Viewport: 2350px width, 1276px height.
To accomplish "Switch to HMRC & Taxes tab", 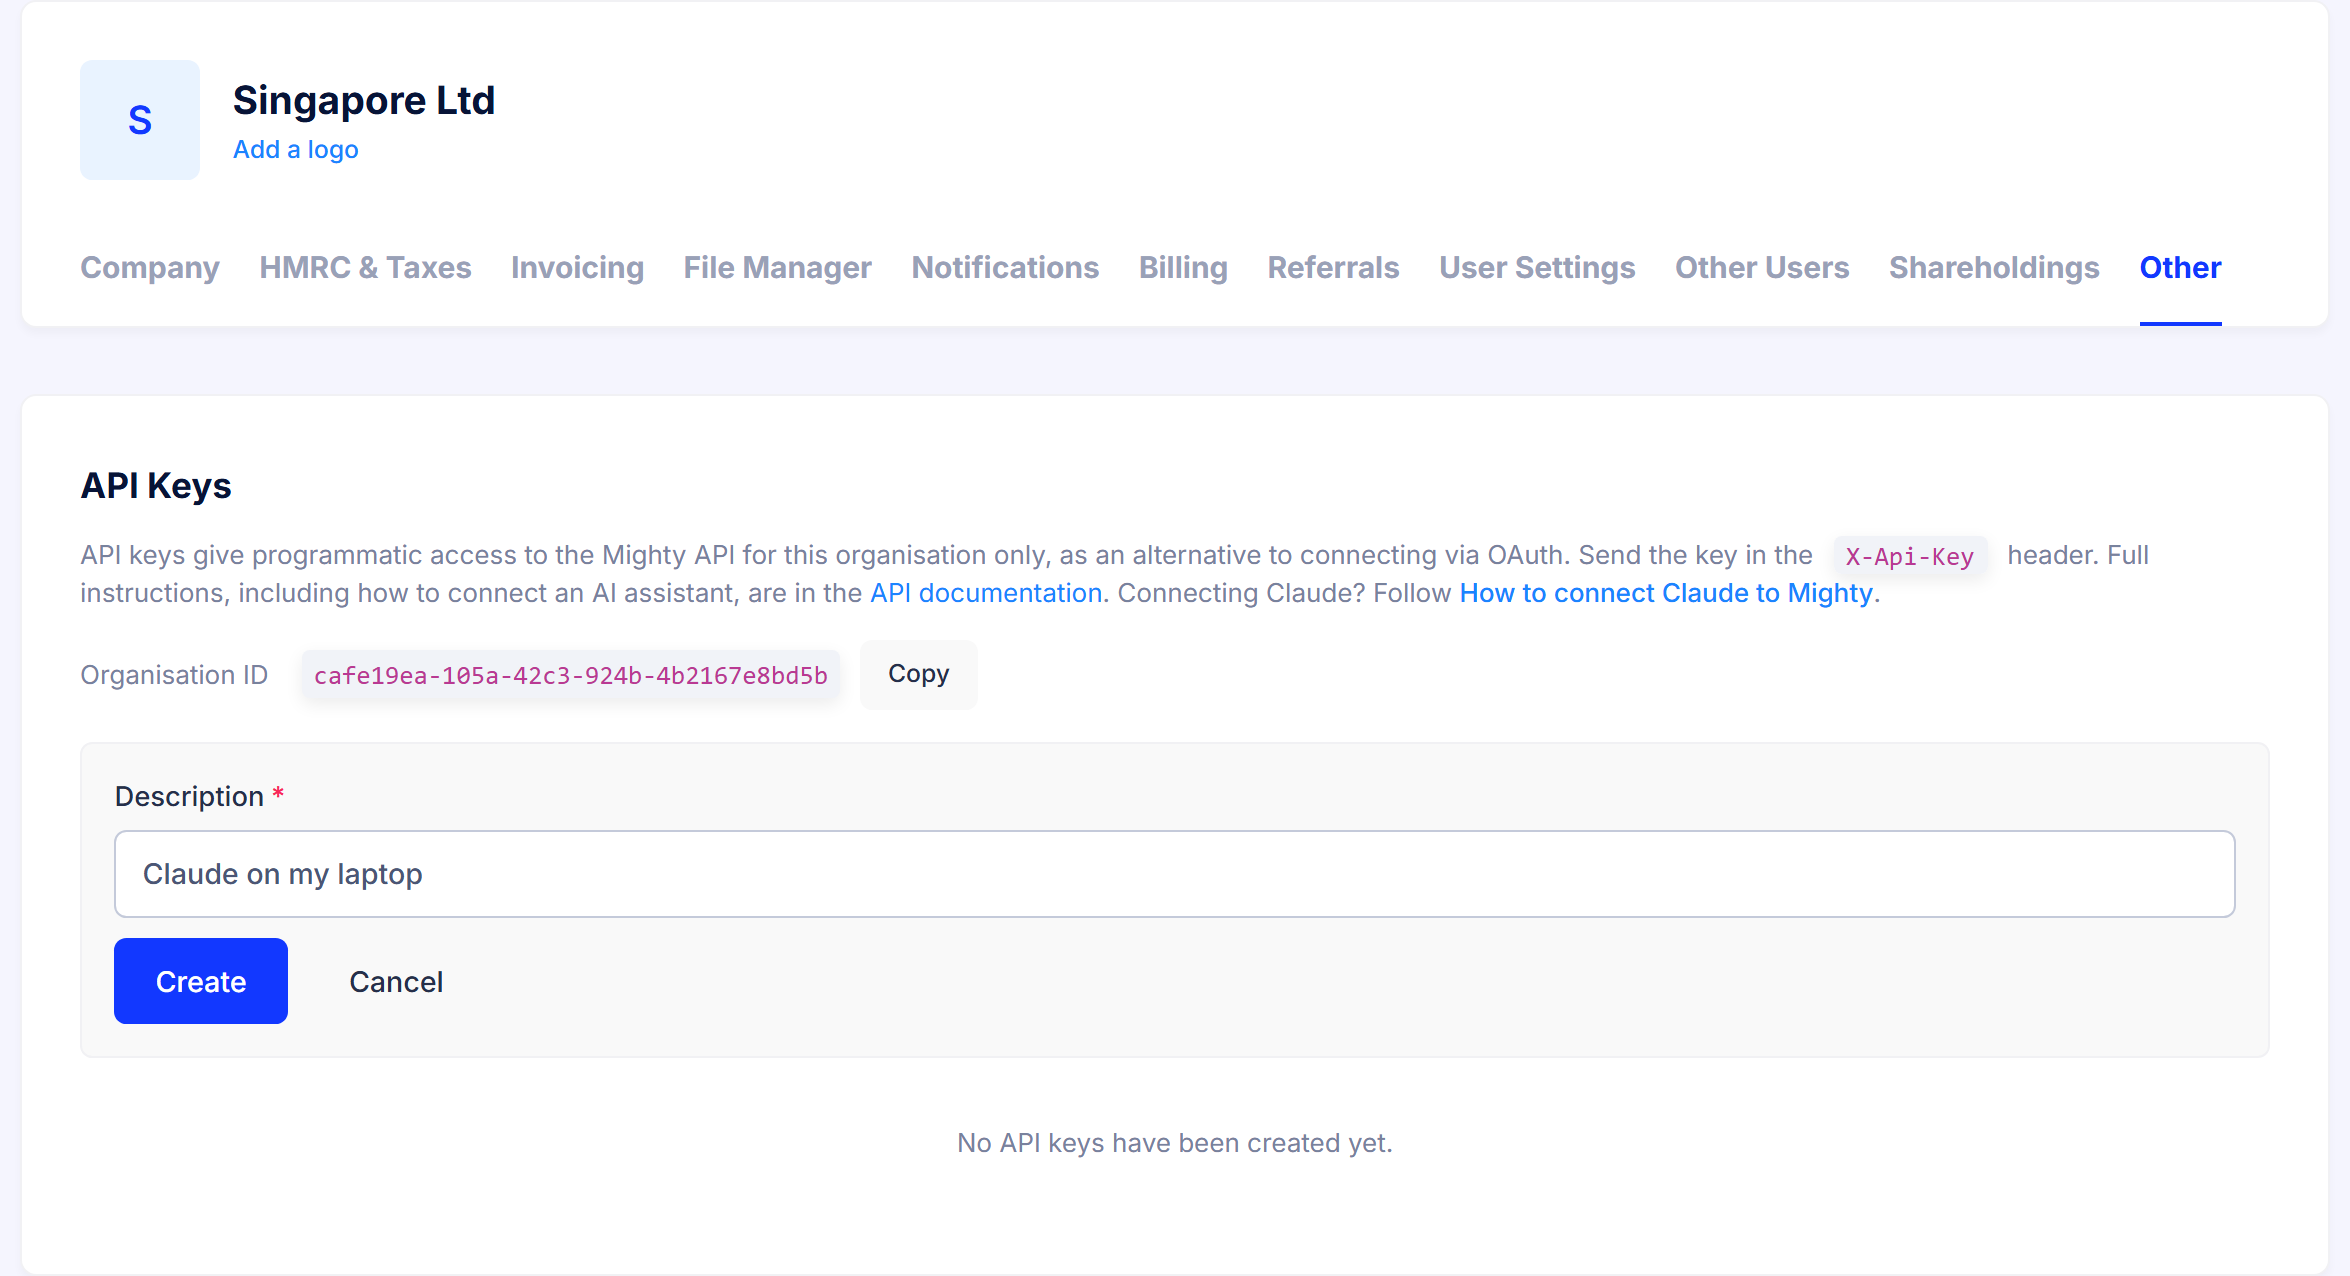I will [365, 267].
